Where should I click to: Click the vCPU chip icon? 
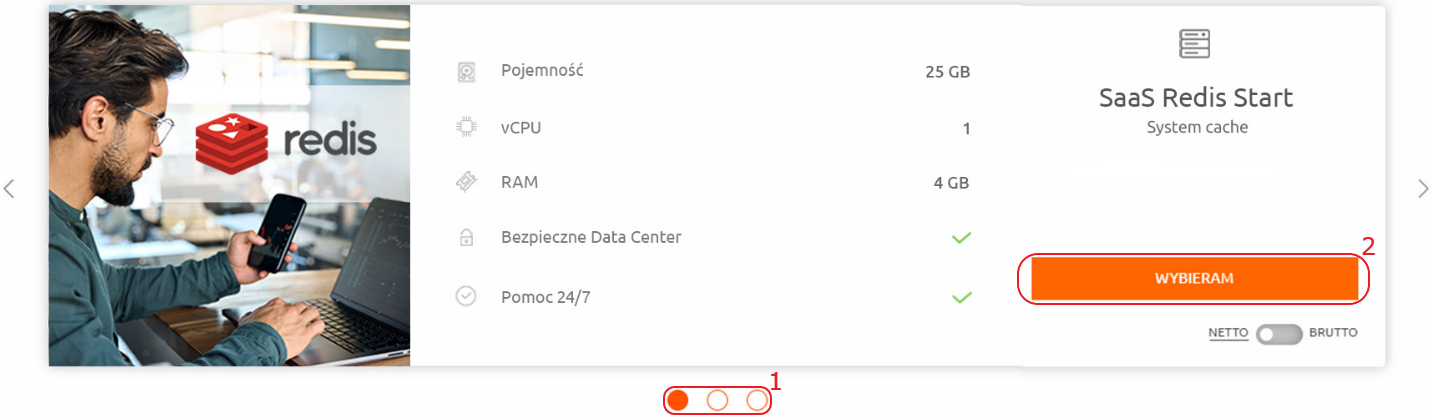[x=466, y=127]
